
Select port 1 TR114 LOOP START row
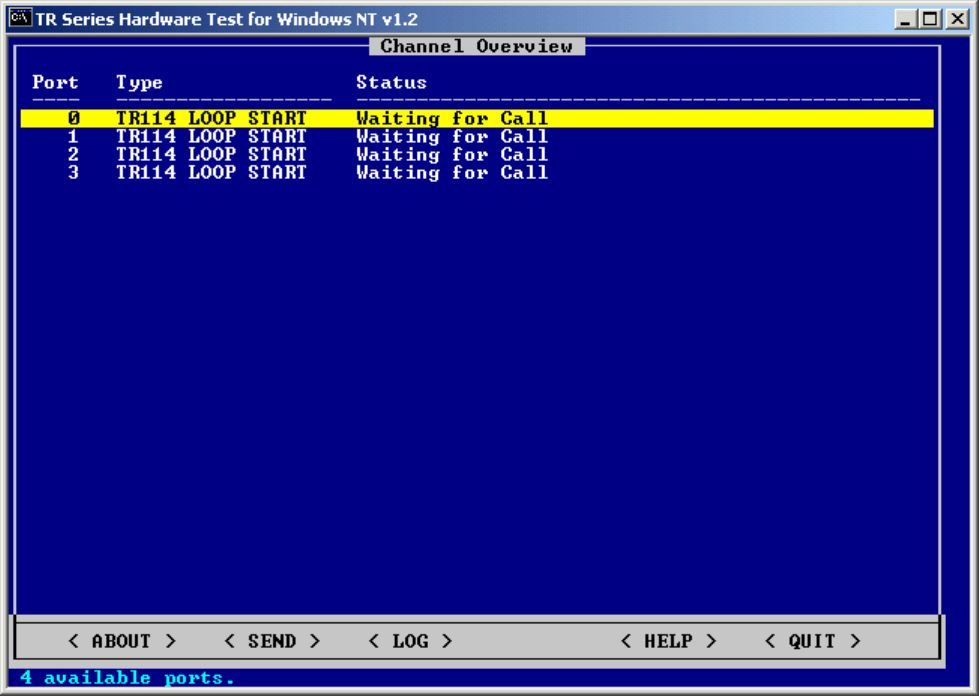point(477,136)
